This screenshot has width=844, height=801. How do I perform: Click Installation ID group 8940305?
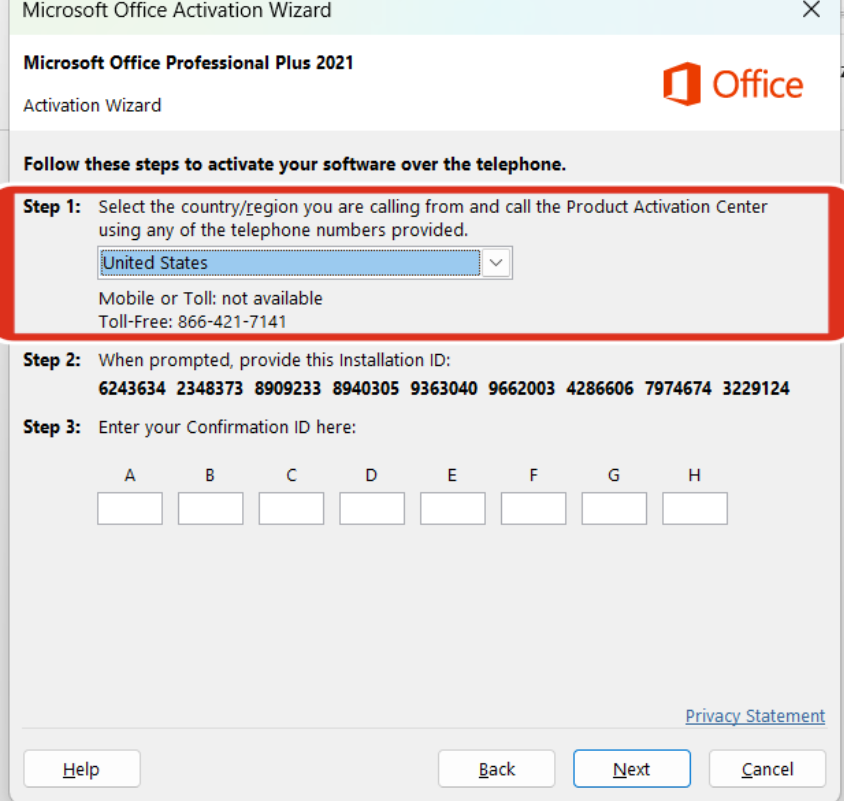click(x=366, y=388)
